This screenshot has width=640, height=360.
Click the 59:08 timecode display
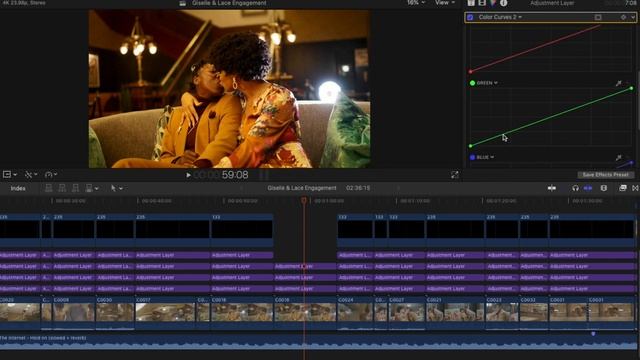coord(235,175)
